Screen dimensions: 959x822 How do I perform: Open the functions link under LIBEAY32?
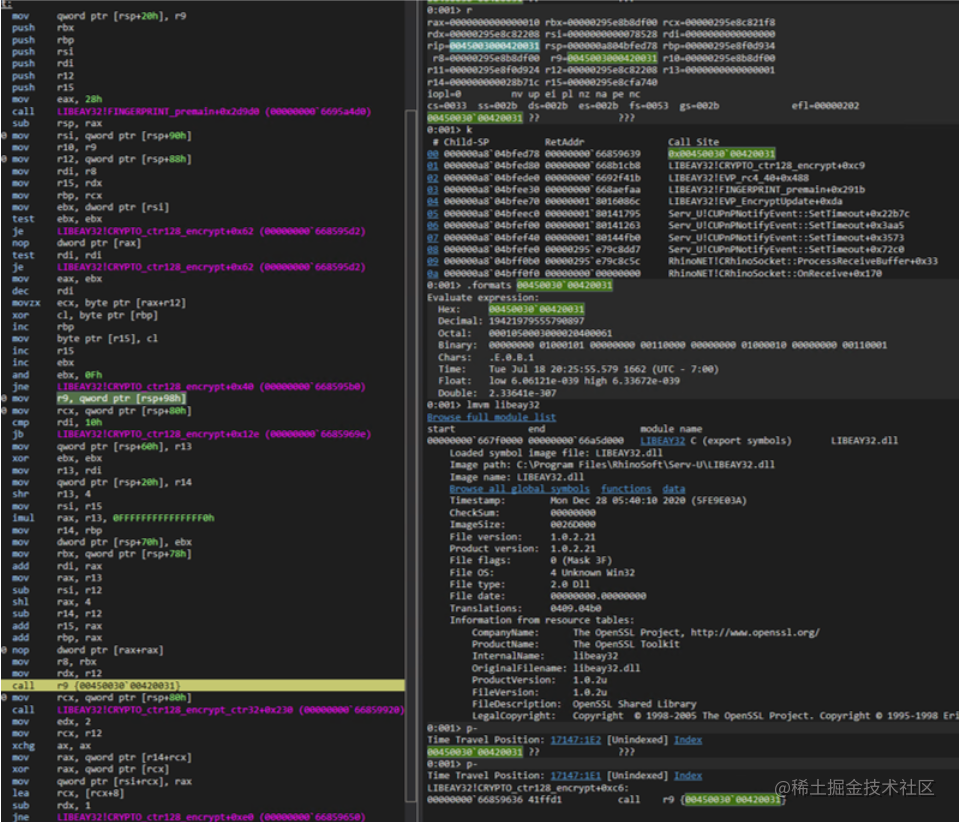coord(626,489)
